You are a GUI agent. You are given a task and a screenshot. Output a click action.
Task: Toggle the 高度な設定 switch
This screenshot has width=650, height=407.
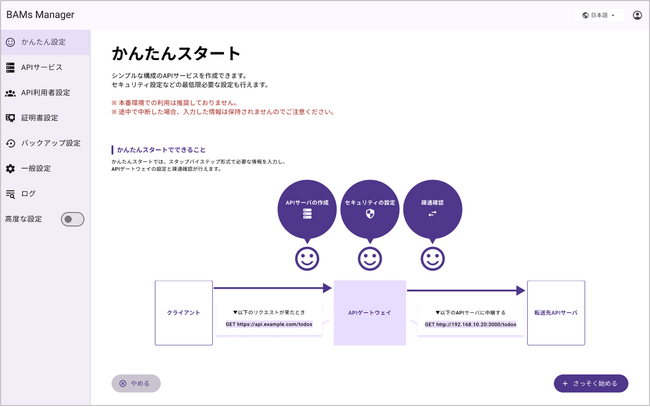click(x=73, y=219)
